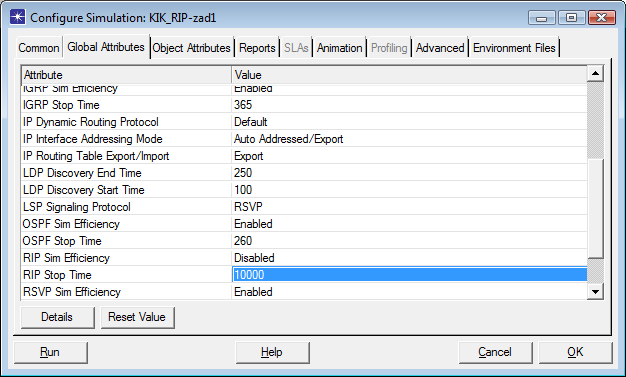The height and width of the screenshot is (377, 626).
Task: Close the Configure Simulation window
Action: point(602,18)
